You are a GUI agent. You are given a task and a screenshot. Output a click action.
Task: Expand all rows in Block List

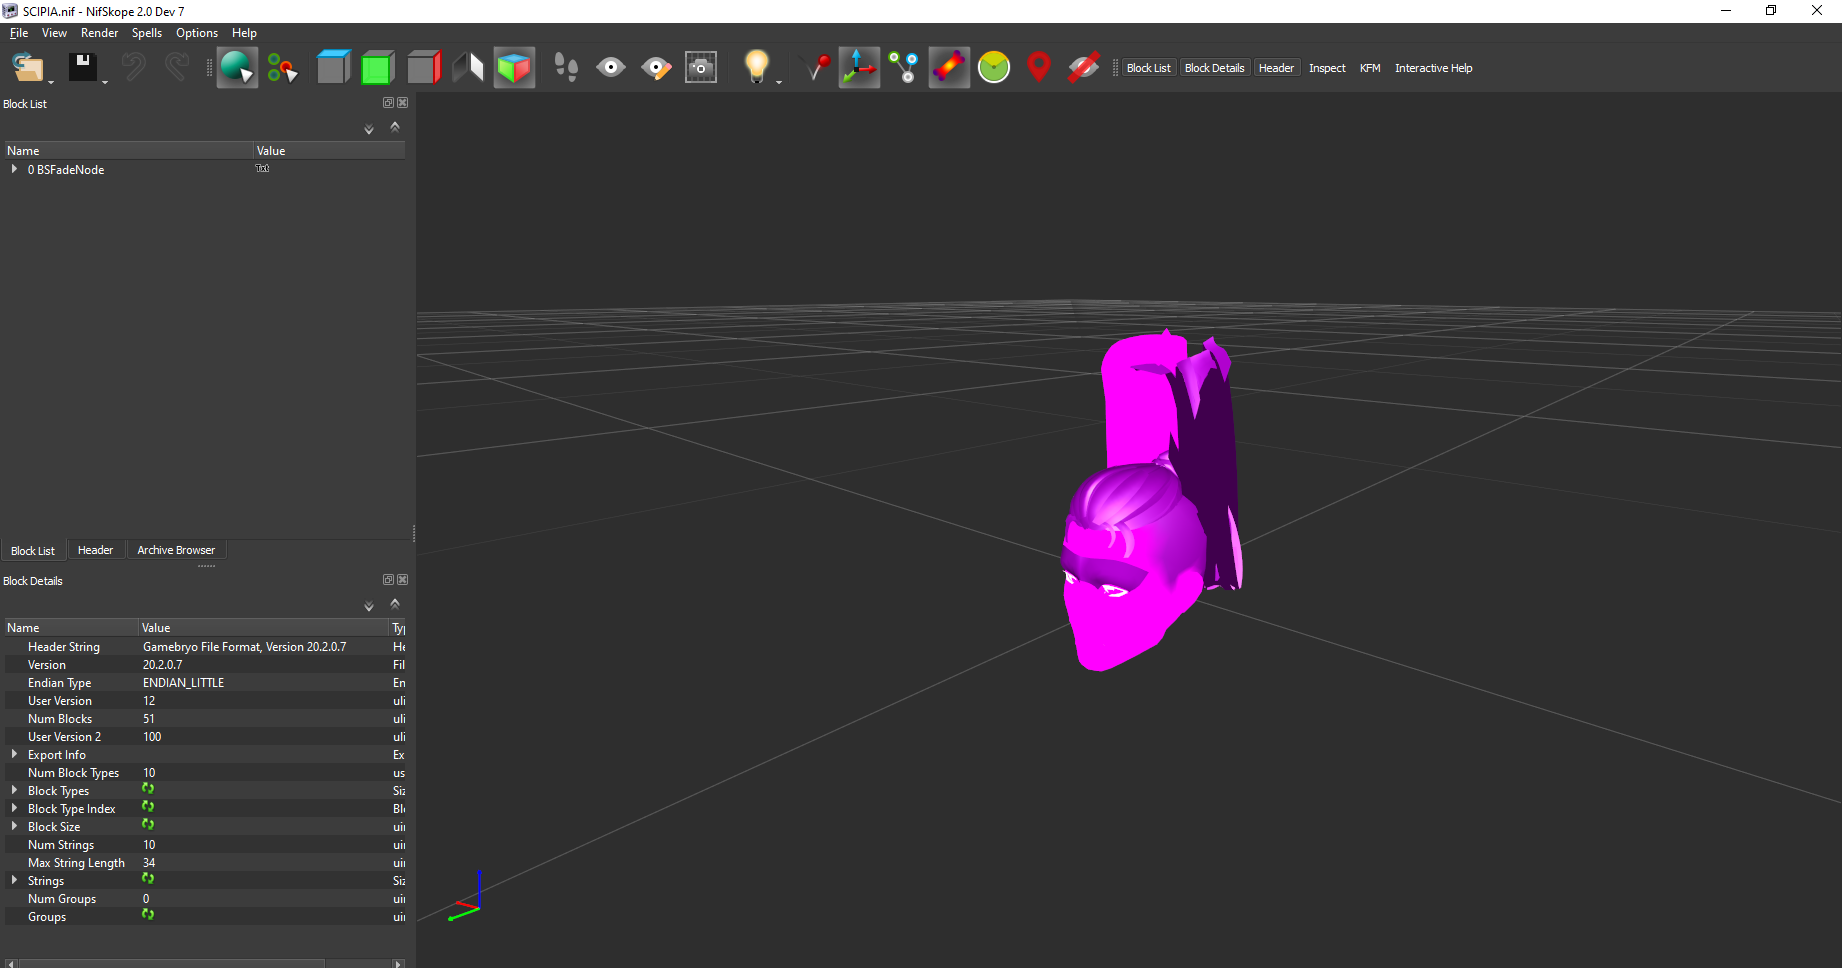pyautogui.click(x=369, y=128)
